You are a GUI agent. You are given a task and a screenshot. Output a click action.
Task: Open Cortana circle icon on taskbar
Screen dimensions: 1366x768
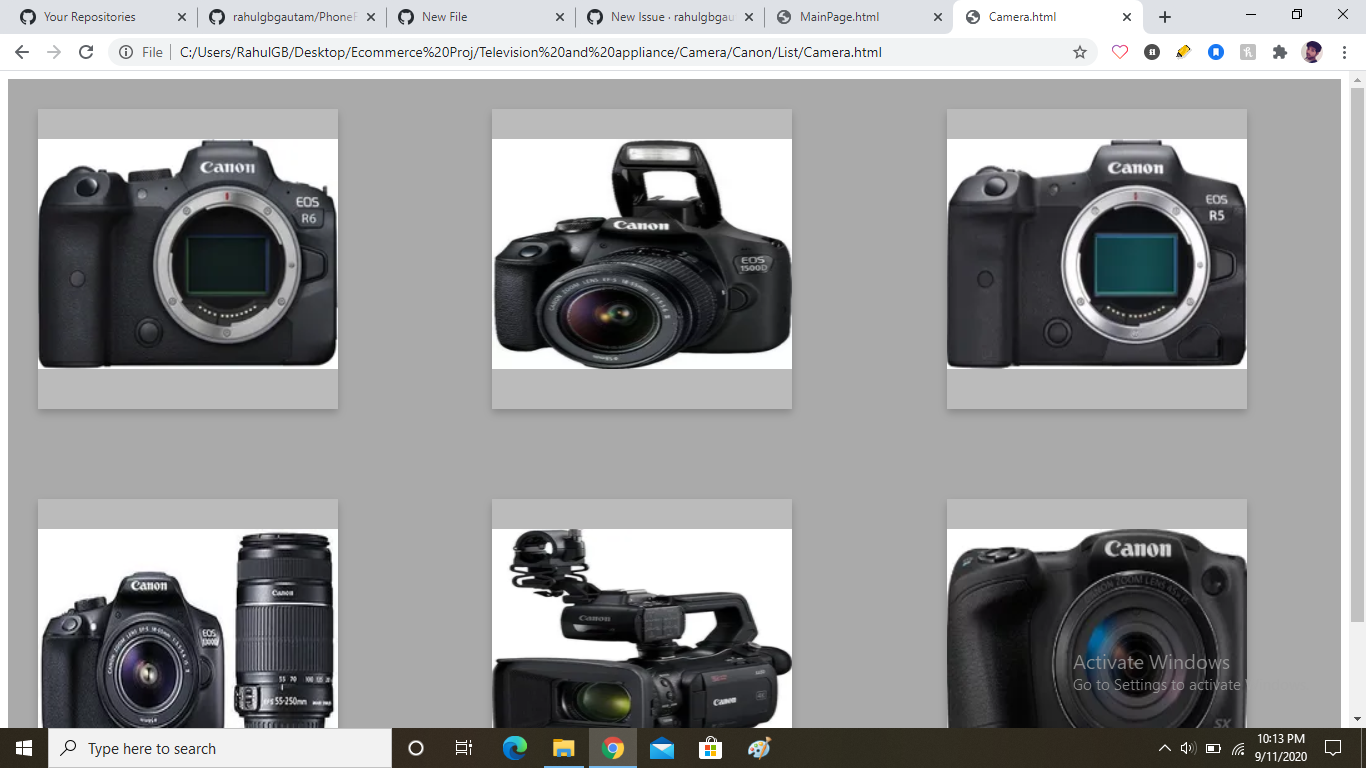click(x=416, y=748)
